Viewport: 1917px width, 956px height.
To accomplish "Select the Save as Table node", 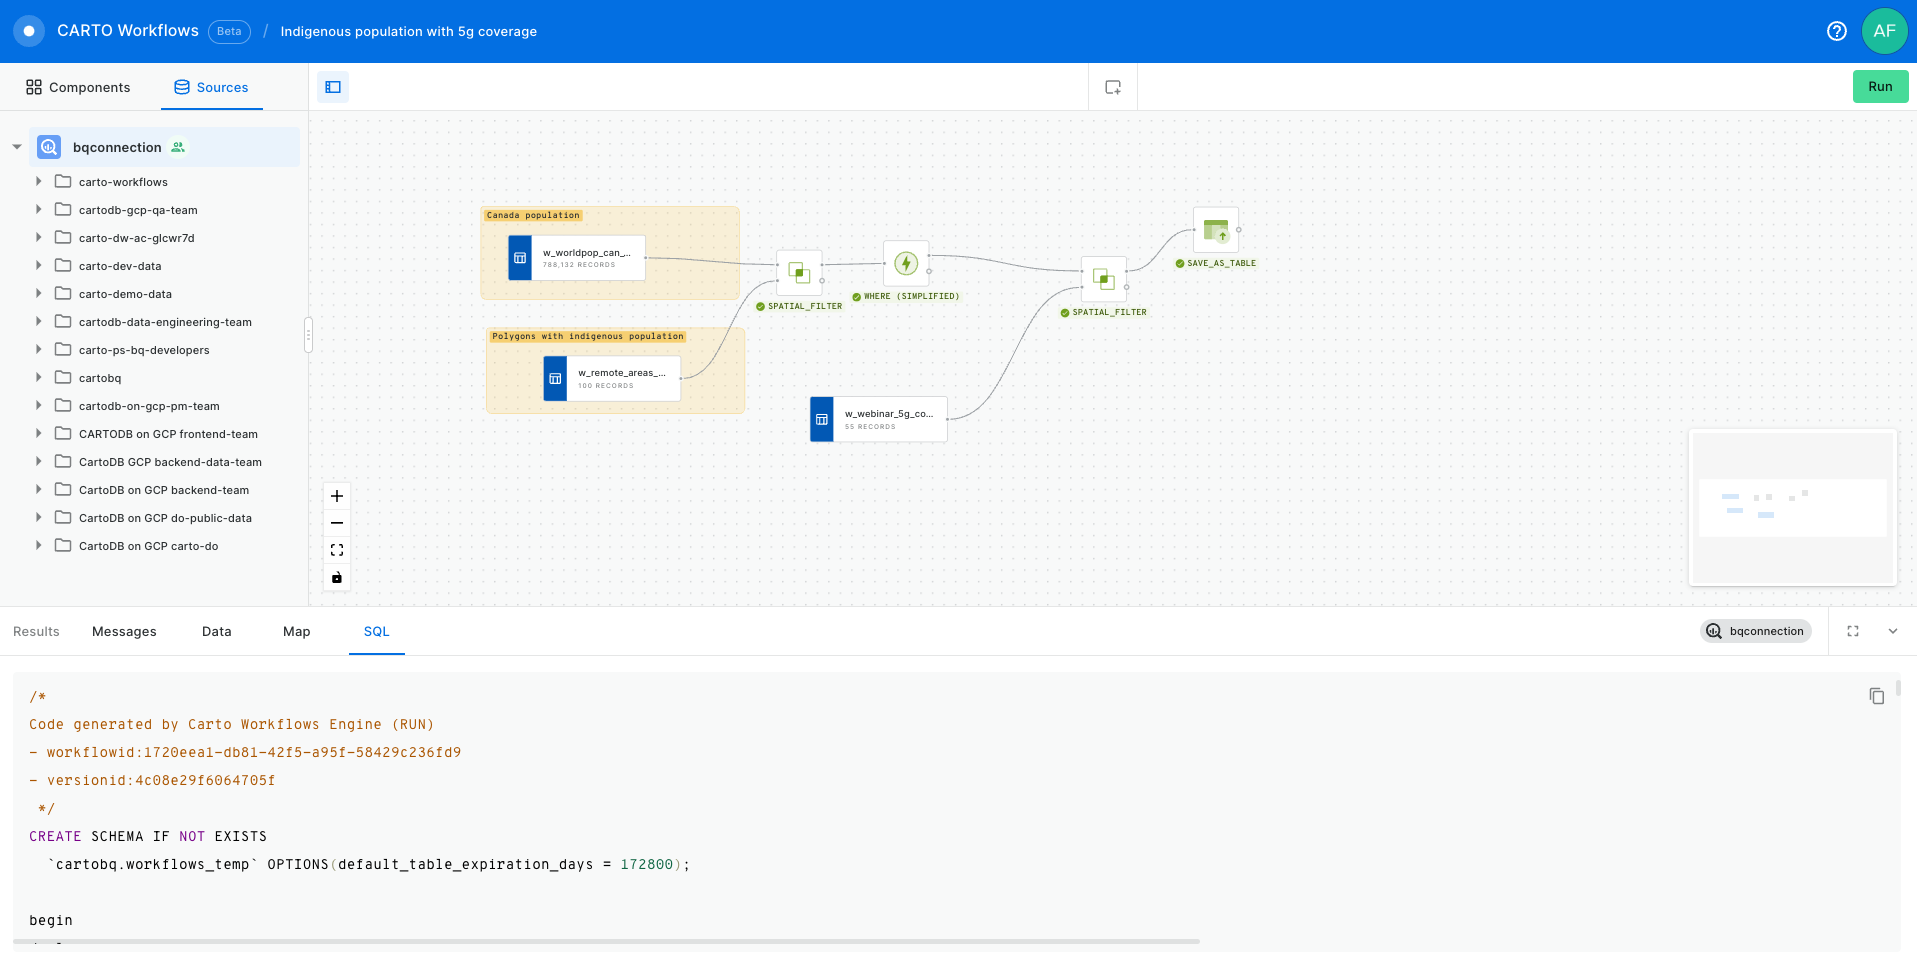I will pos(1215,230).
